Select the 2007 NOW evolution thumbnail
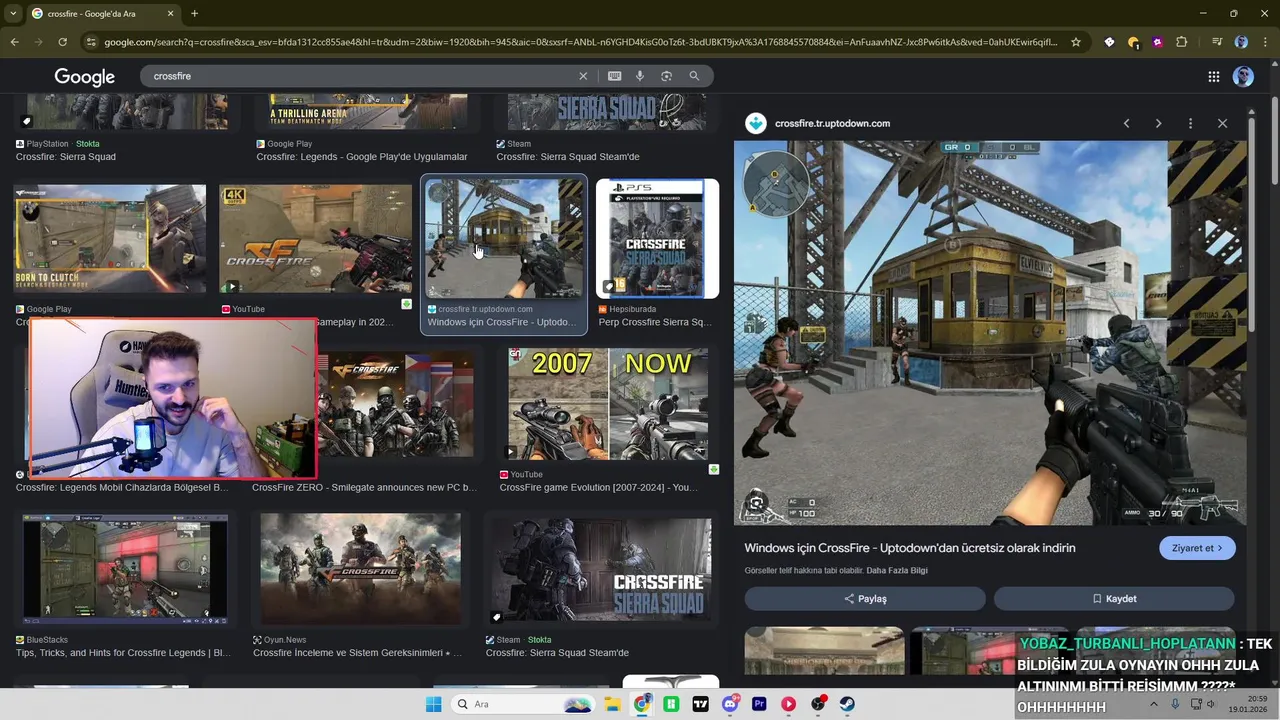 (x=608, y=404)
